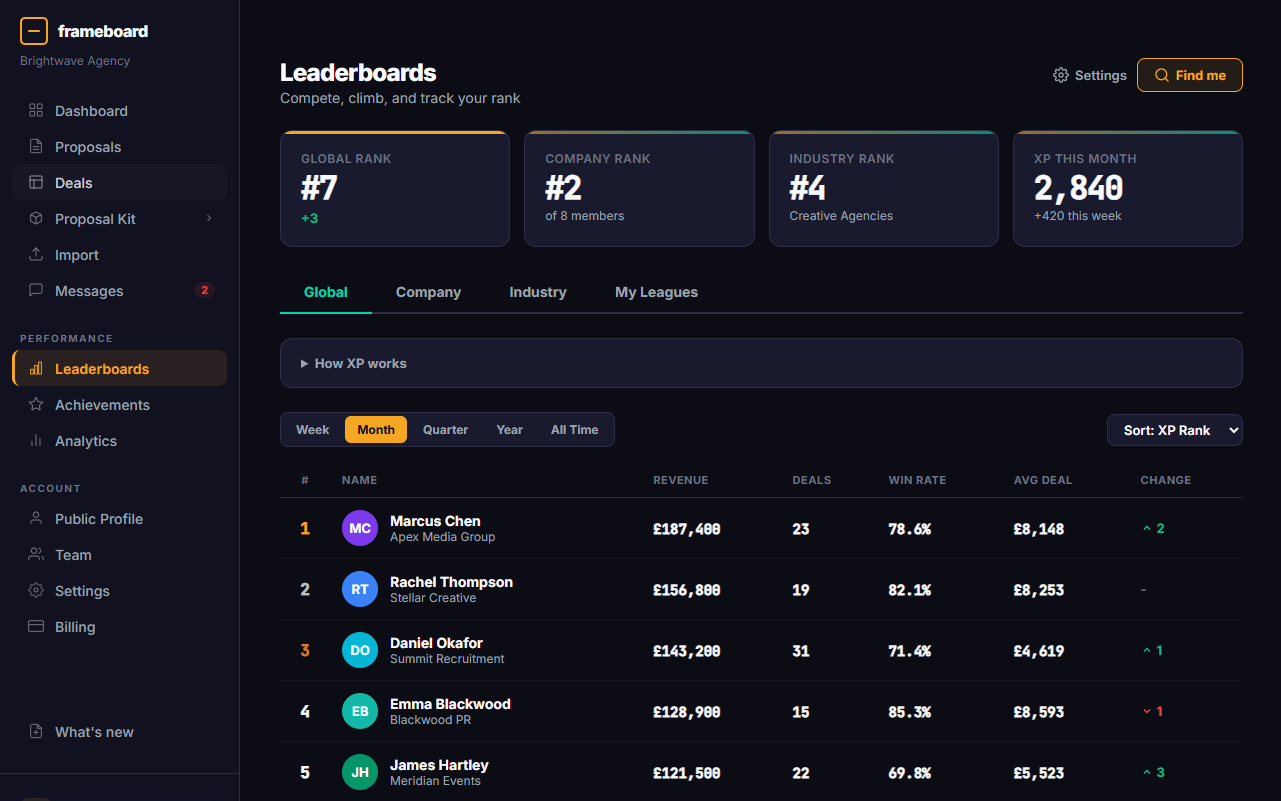Click Daniel Okafor's DO avatar

click(360, 650)
